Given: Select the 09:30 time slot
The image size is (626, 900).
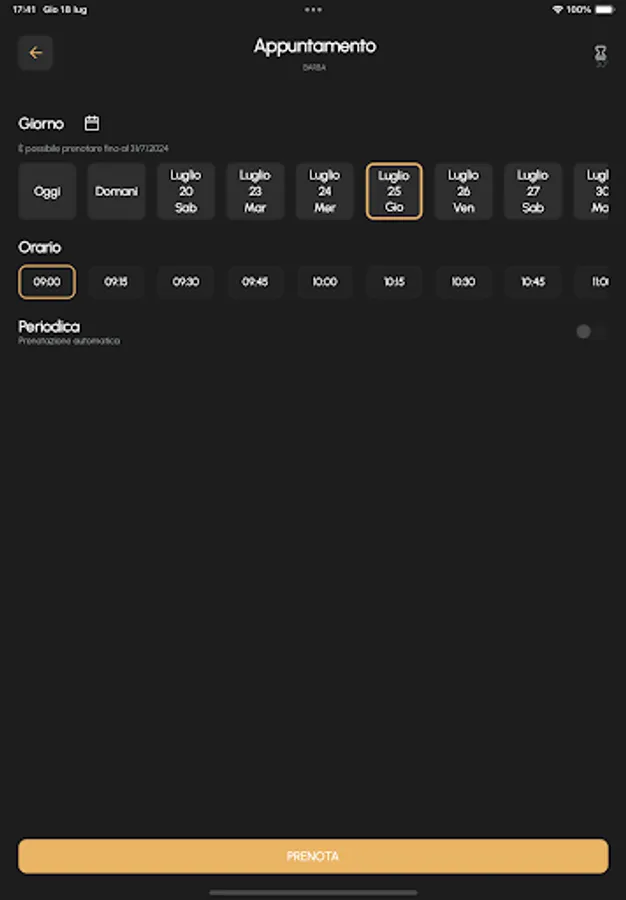Looking at the screenshot, I should pyautogui.click(x=186, y=282).
